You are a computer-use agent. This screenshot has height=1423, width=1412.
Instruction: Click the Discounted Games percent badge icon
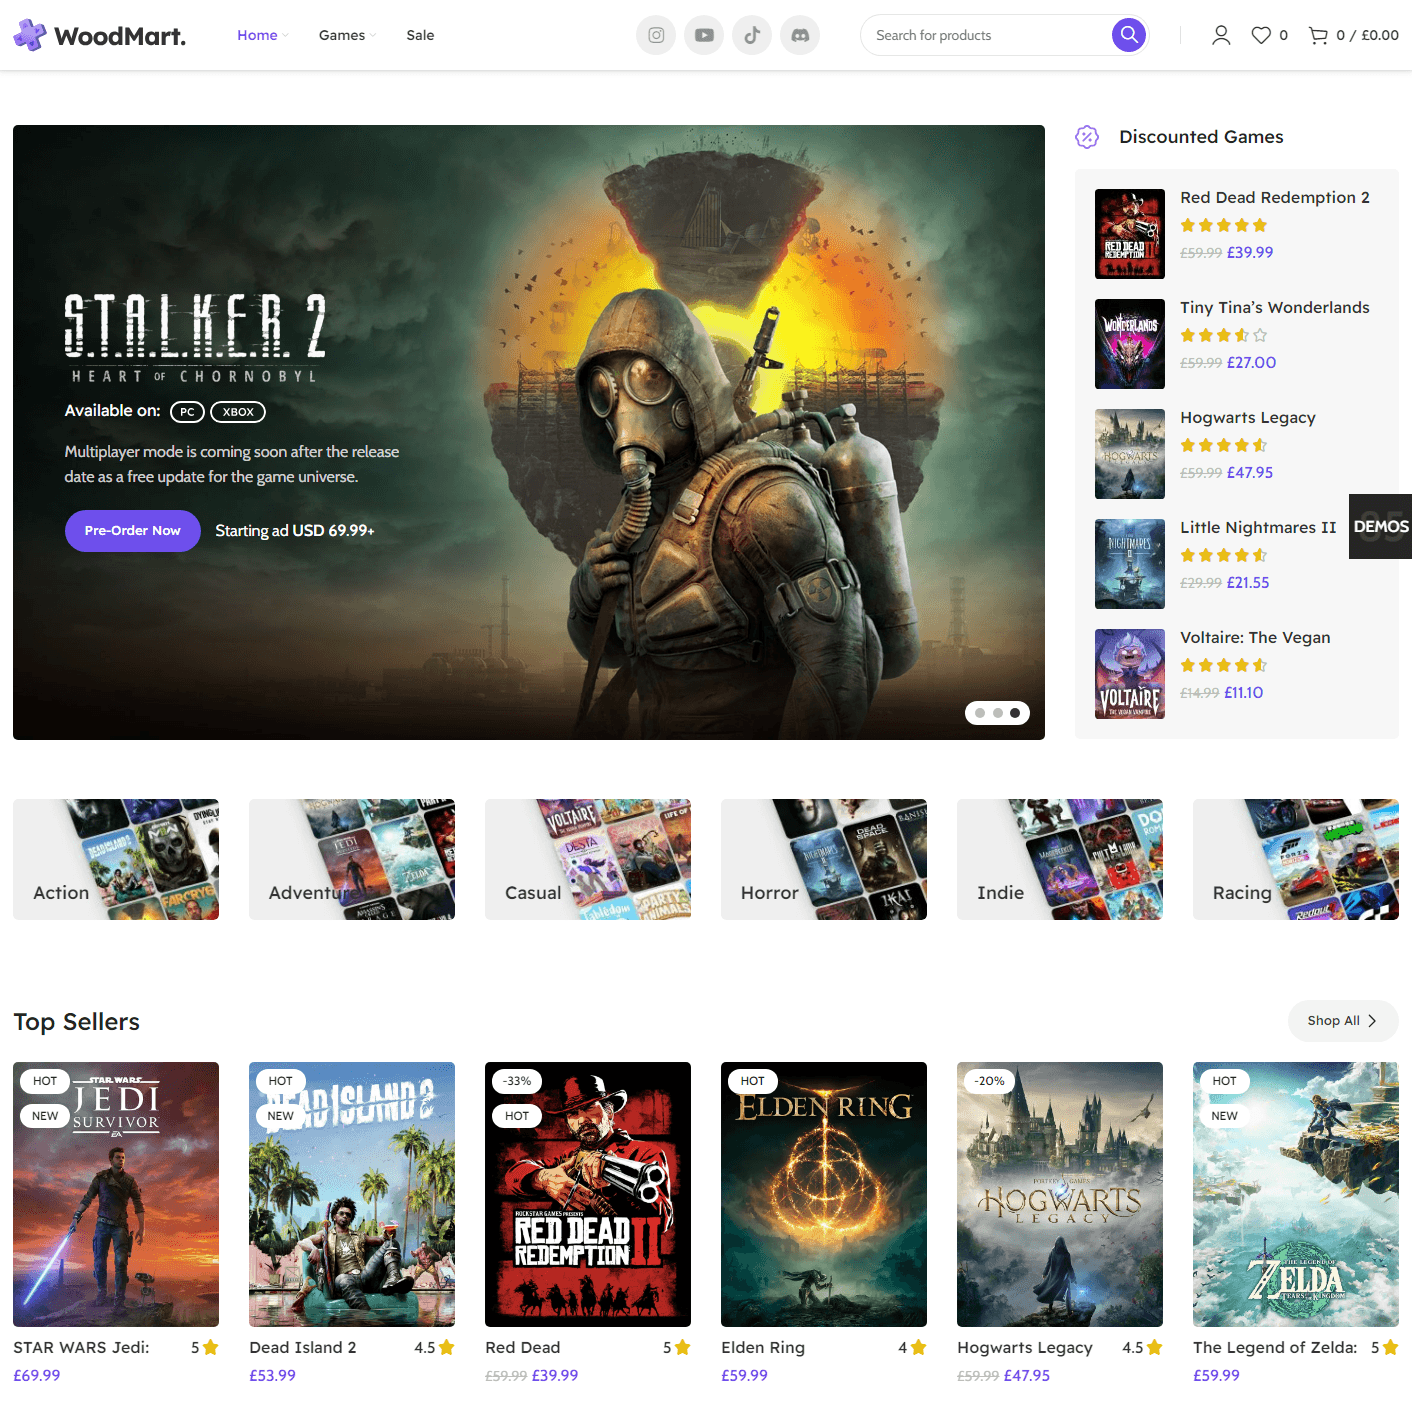click(1087, 137)
